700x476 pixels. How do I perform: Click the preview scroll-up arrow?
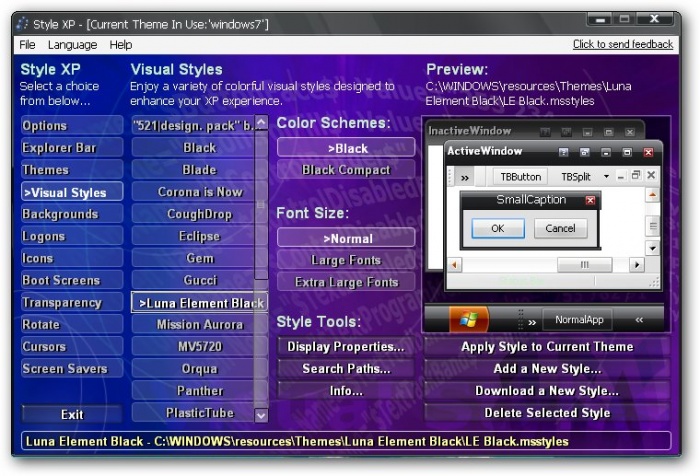(x=652, y=195)
